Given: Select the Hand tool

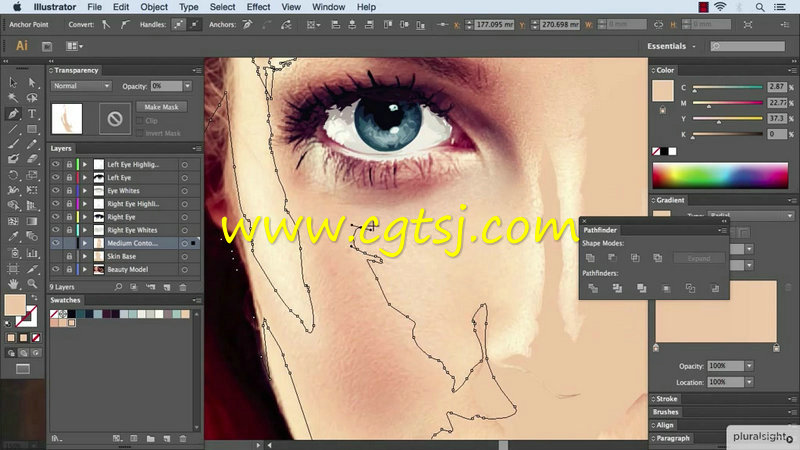Looking at the screenshot, I should (x=13, y=283).
